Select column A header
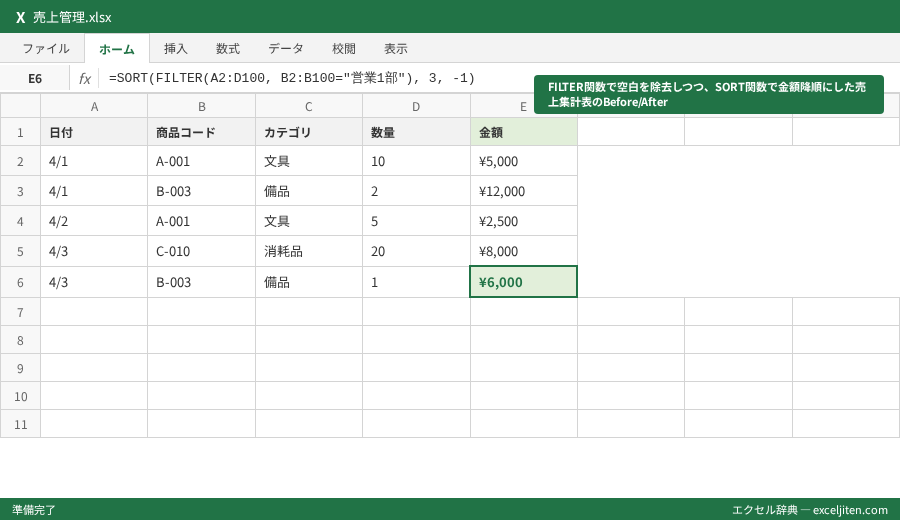Viewport: 900px width, 520px height. click(x=94, y=106)
